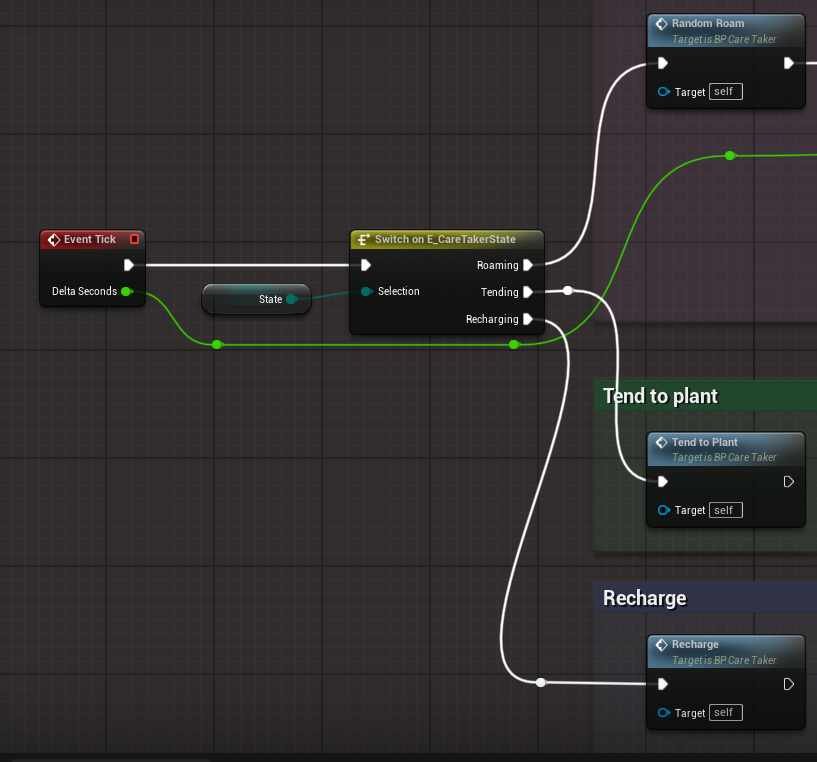This screenshot has width=817, height=762.
Task: Click the red delegate pin on Event Tick
Action: [134, 239]
